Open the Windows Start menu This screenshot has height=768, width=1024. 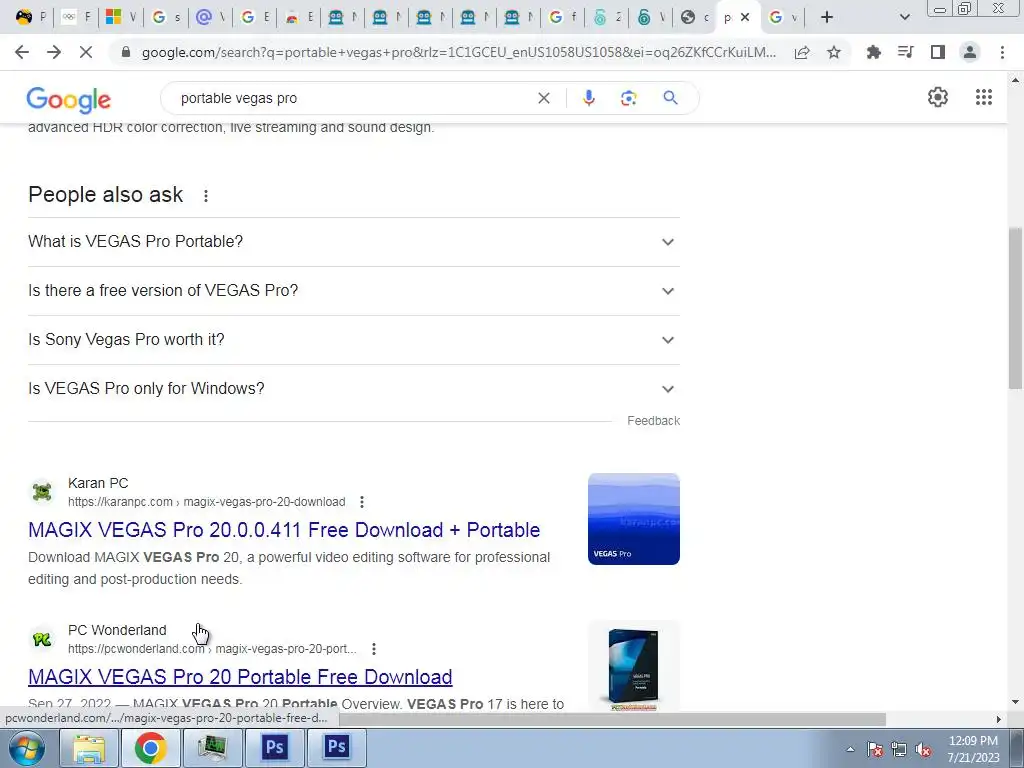pos(26,748)
